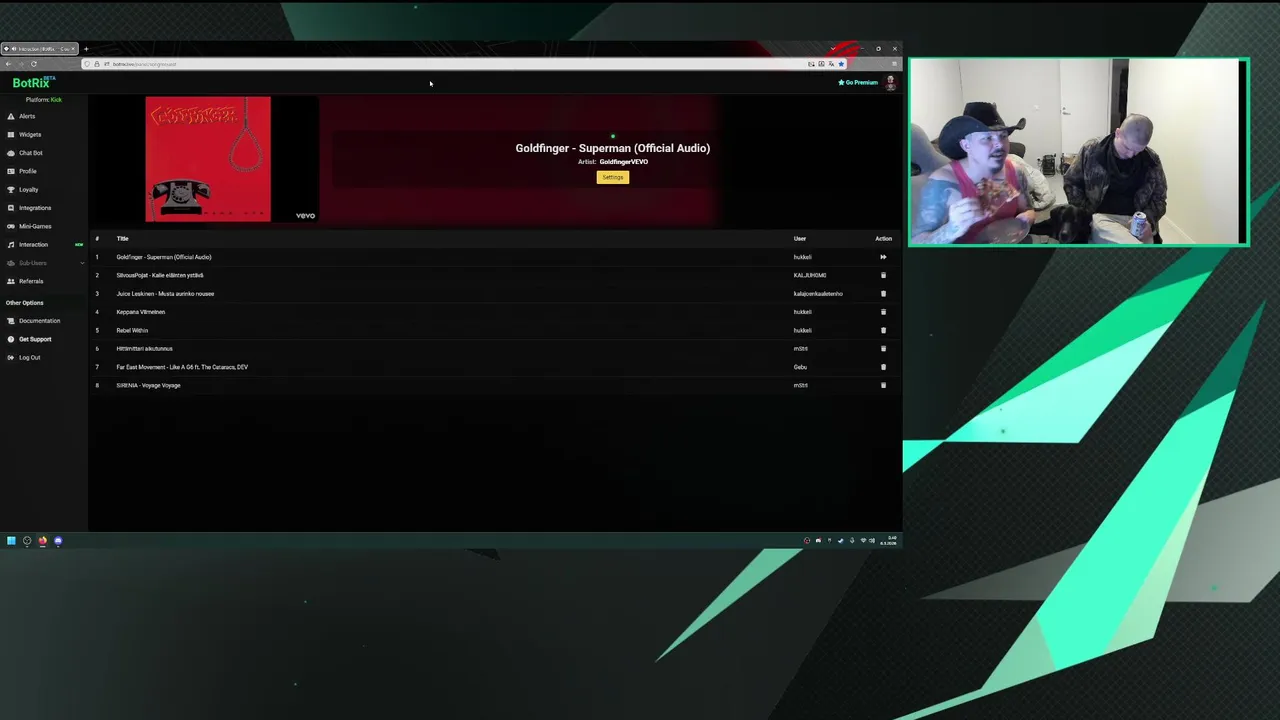
Task: Click 'Goldfinger - Superman (Official Audio)' row title
Action: point(164,257)
